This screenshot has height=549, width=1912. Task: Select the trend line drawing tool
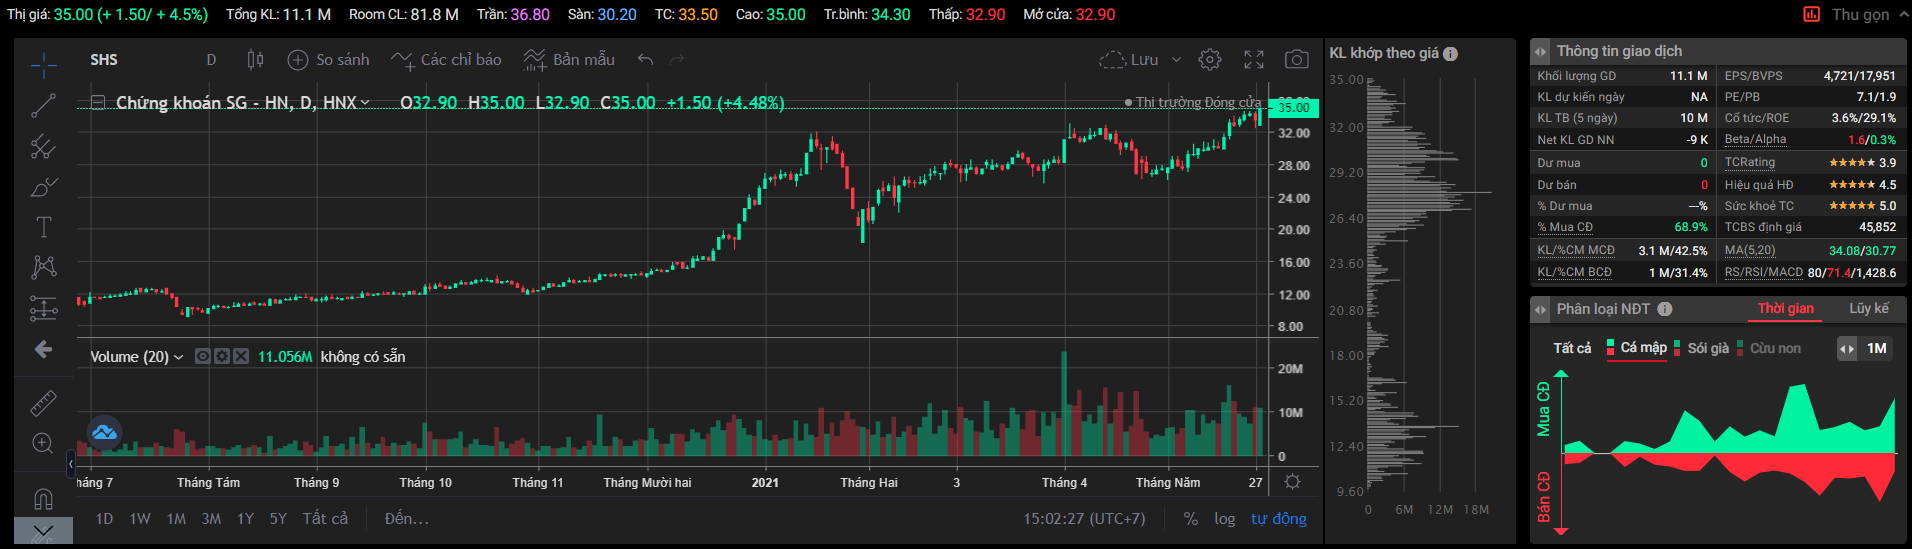pos(43,106)
